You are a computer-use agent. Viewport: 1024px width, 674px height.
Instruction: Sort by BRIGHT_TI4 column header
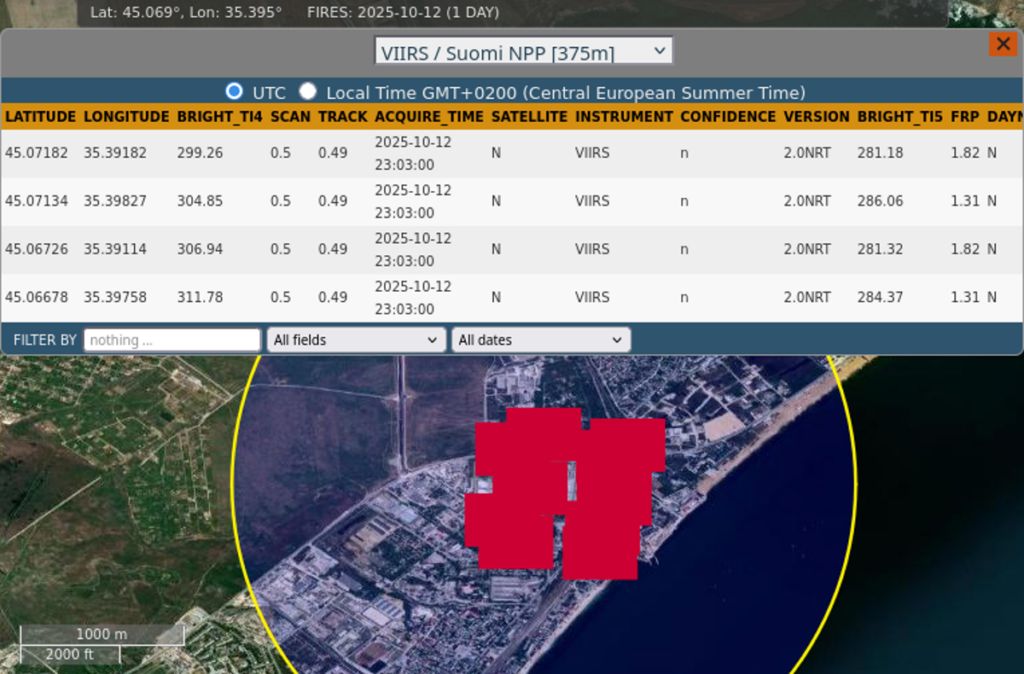click(x=219, y=117)
